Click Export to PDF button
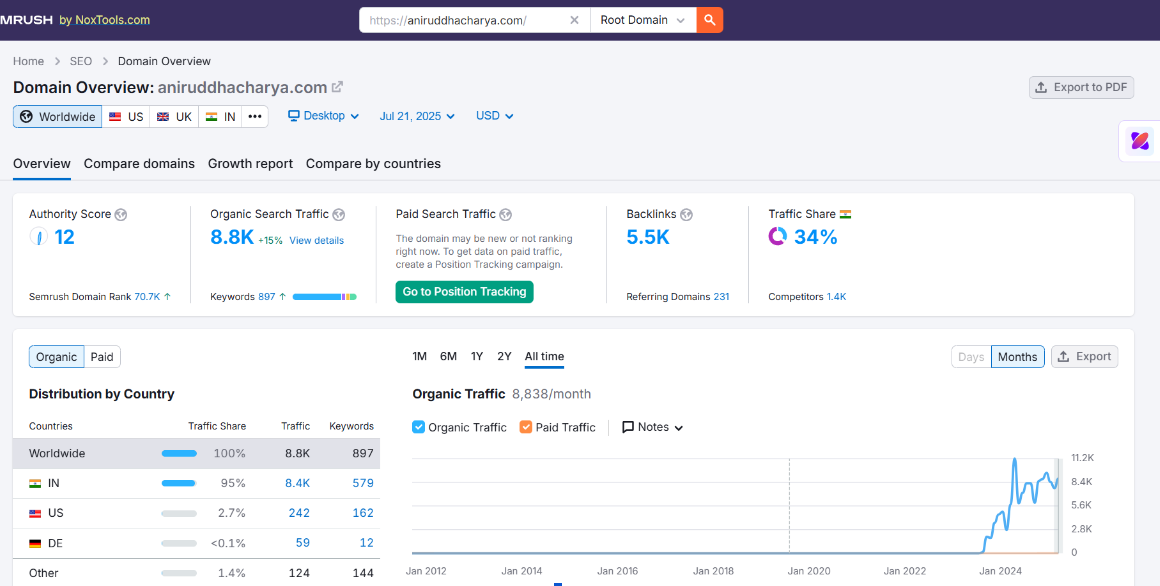 1082,87
